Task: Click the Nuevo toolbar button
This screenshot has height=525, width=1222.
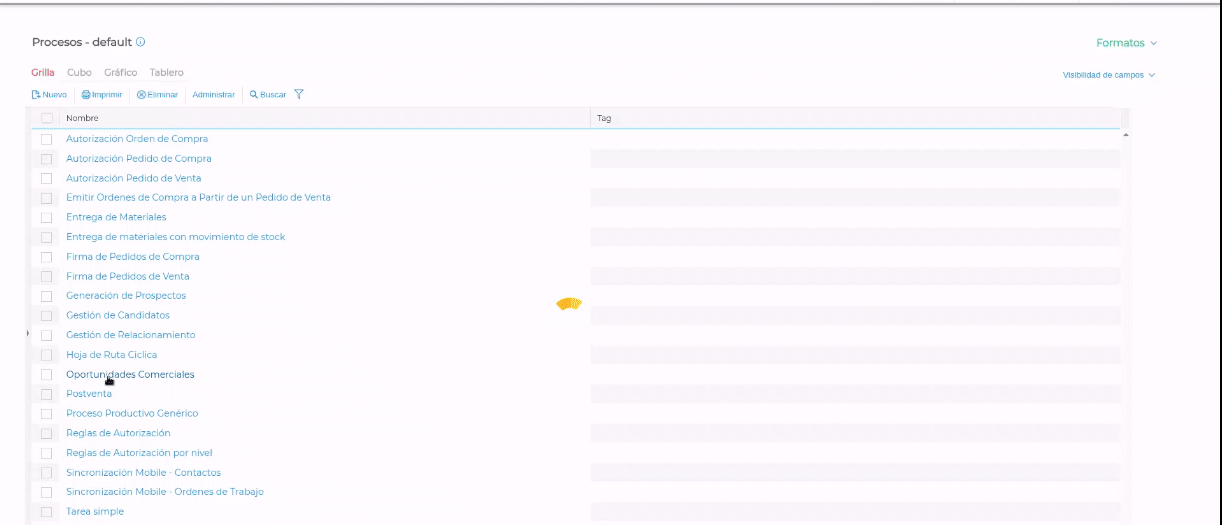Action: coord(50,95)
